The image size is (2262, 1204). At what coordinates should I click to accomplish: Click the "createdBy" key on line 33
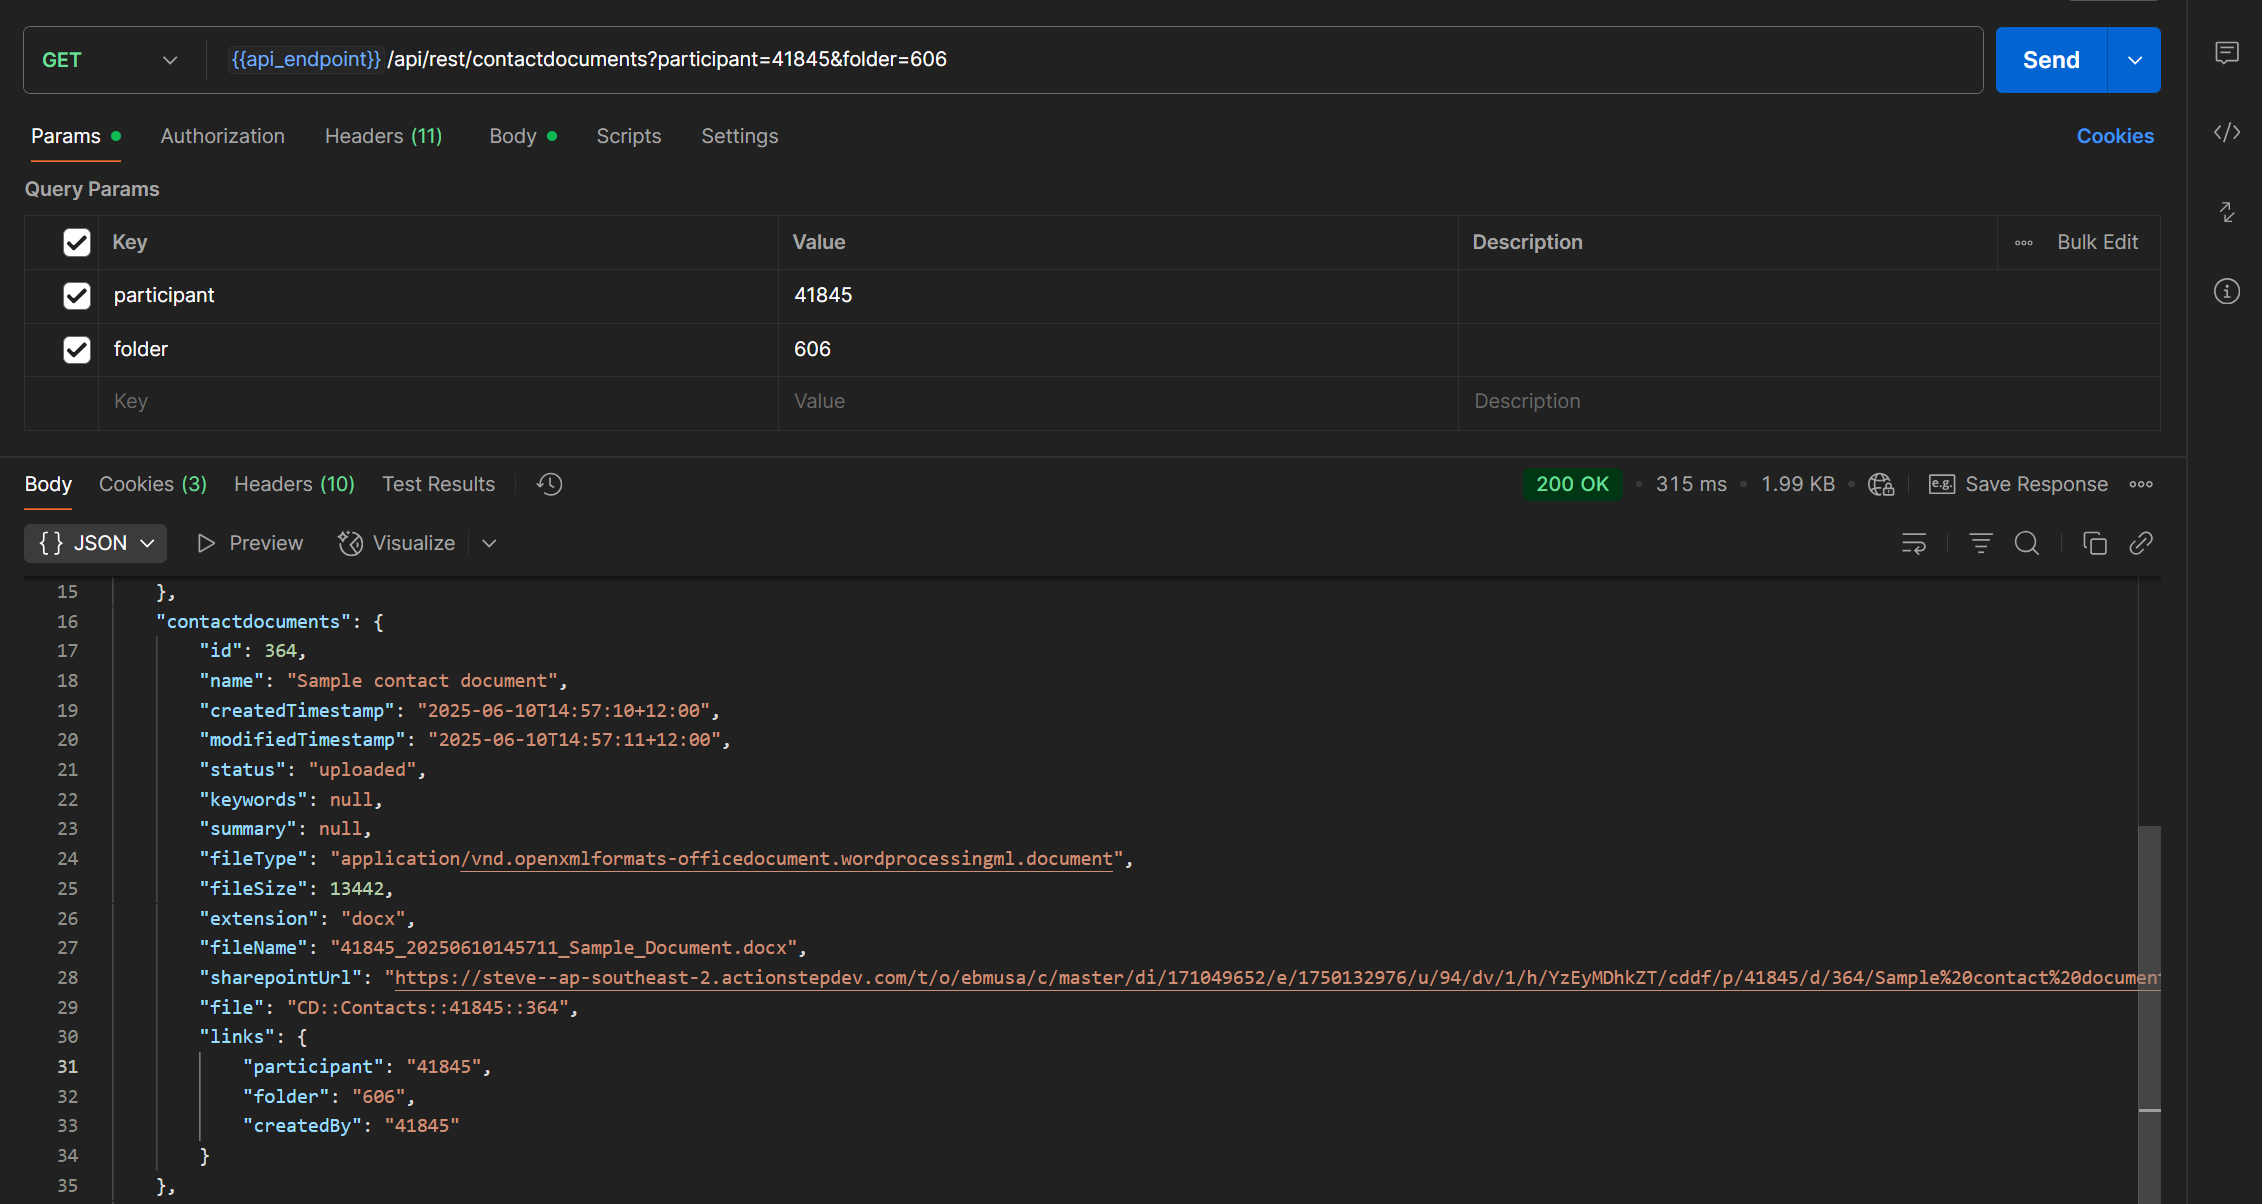pyautogui.click(x=302, y=1126)
